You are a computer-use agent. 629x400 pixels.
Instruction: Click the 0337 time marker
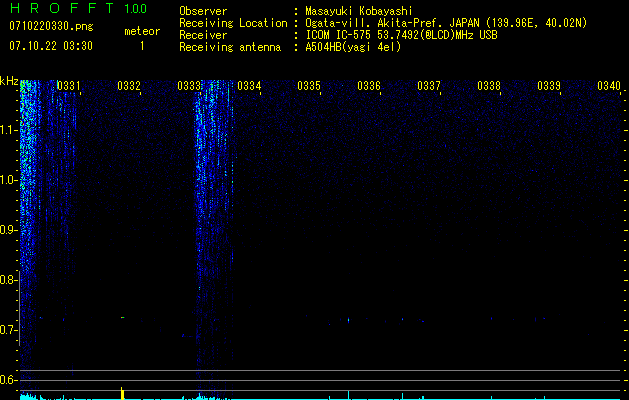tap(429, 86)
